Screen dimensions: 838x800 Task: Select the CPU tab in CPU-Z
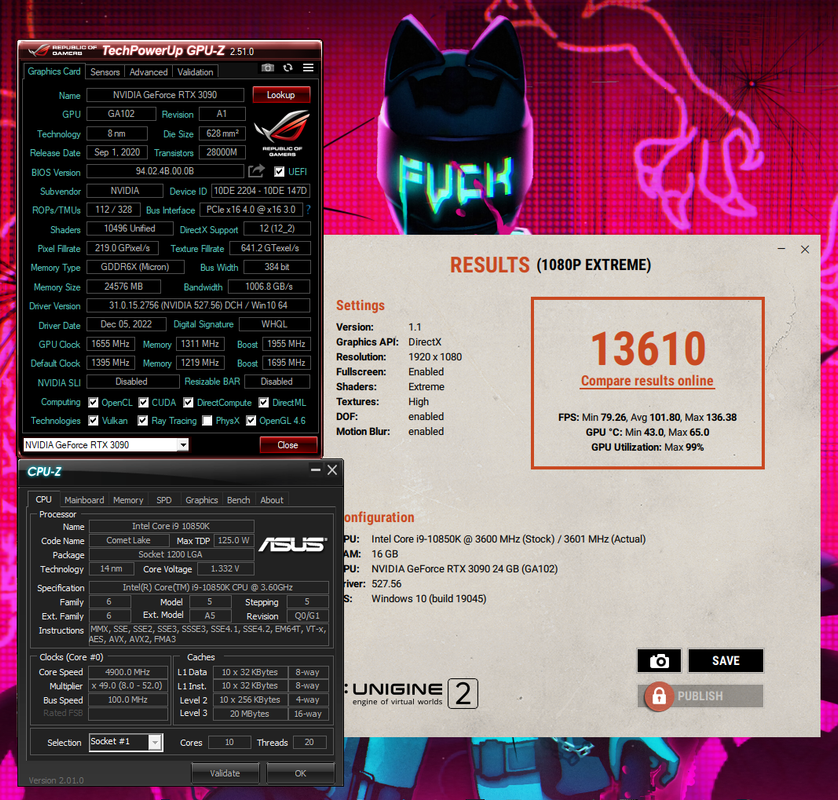pyautogui.click(x=44, y=499)
